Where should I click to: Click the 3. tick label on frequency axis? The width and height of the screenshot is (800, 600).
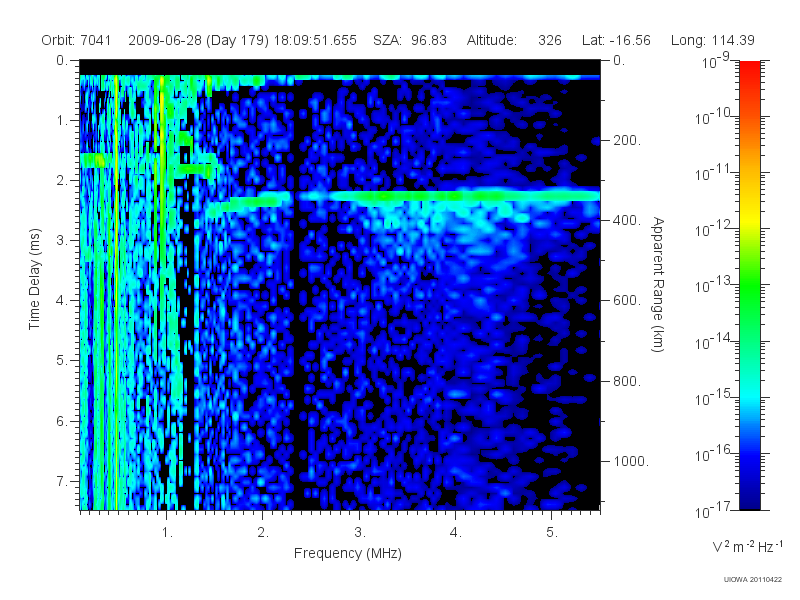click(x=360, y=533)
